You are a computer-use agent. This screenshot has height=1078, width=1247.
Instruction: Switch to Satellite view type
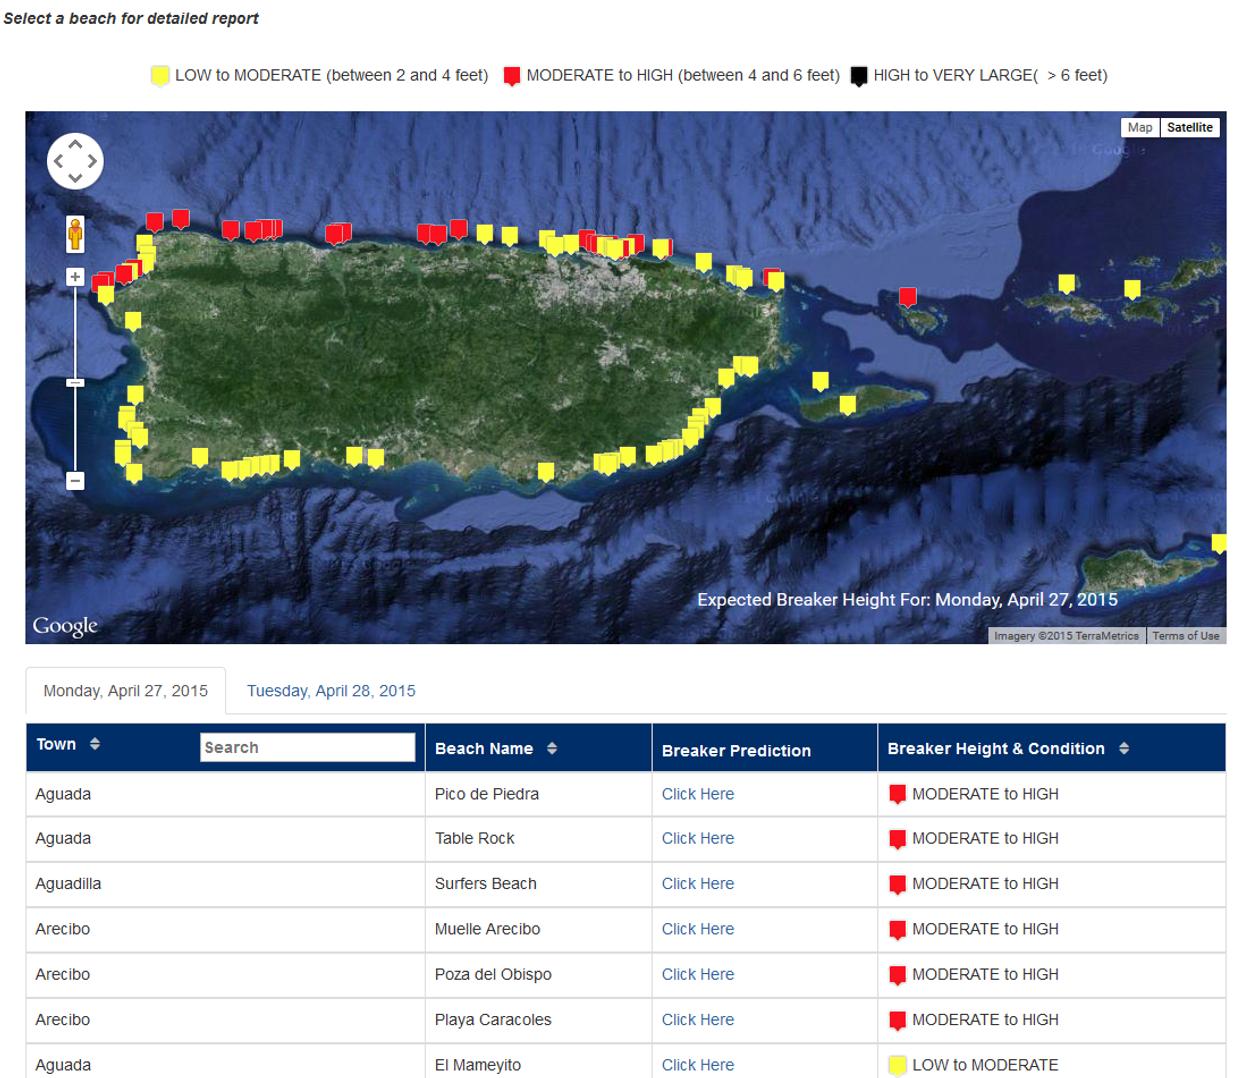1189,127
